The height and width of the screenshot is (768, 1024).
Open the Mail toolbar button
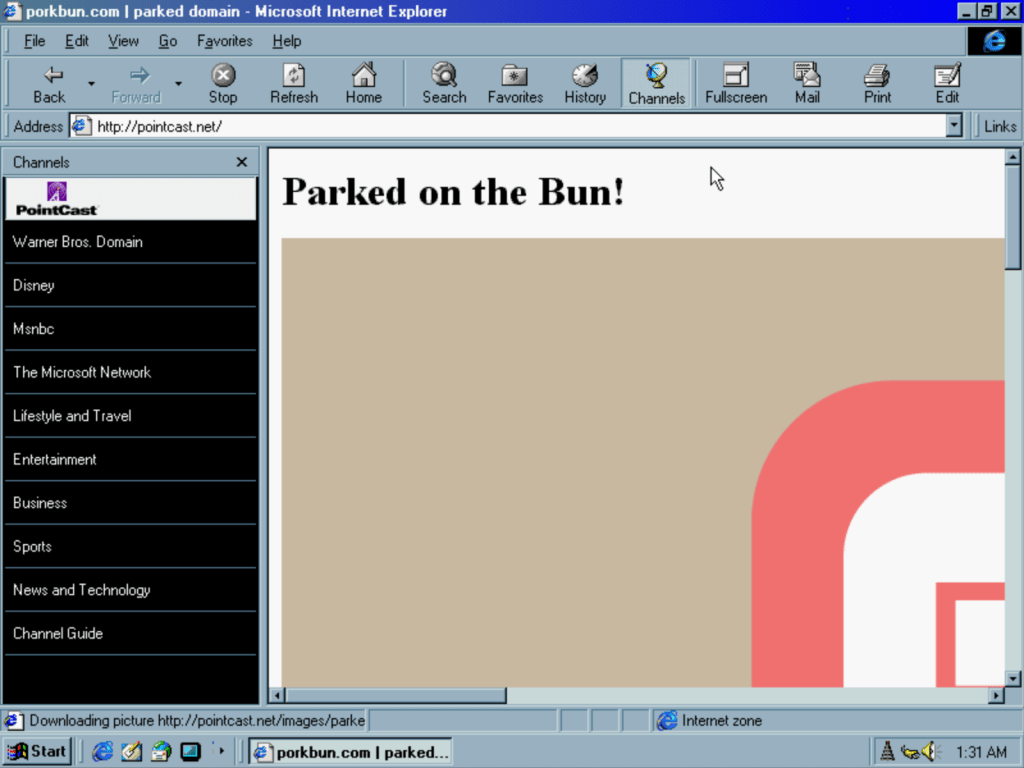[x=807, y=83]
